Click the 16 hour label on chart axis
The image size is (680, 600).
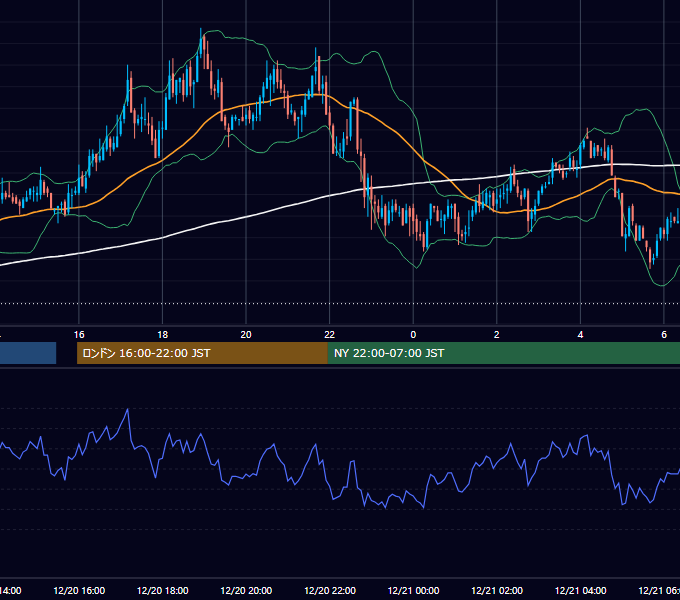[79, 334]
